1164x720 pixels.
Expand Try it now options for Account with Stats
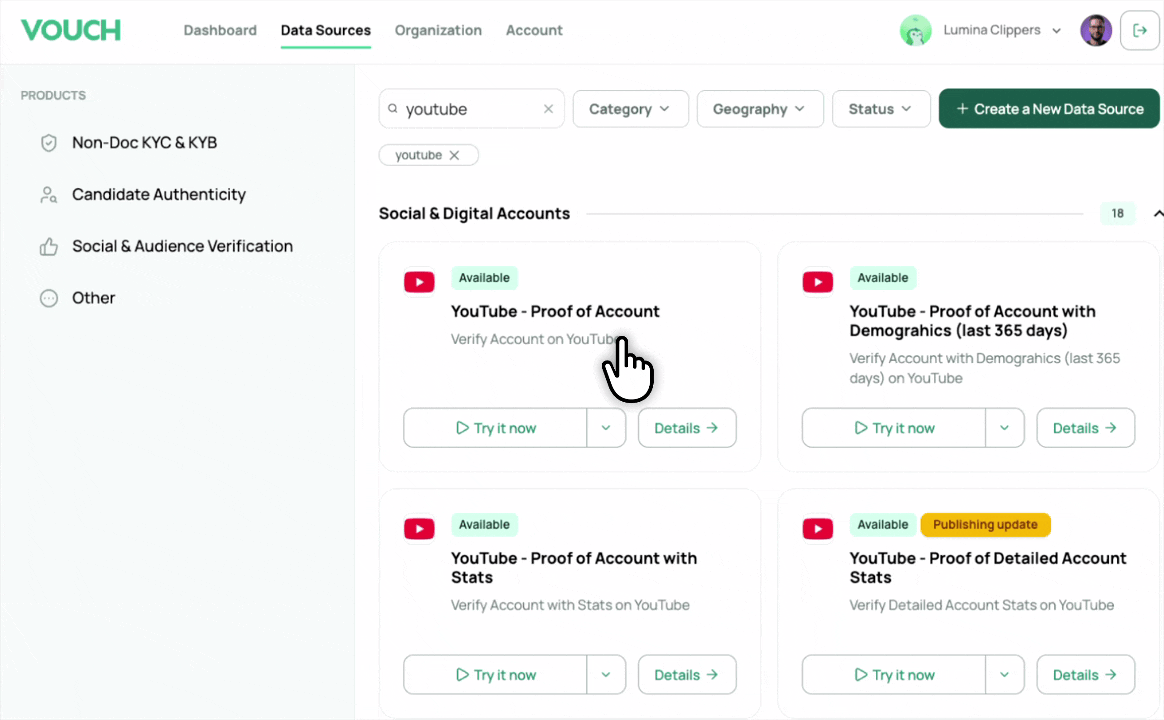tap(606, 675)
